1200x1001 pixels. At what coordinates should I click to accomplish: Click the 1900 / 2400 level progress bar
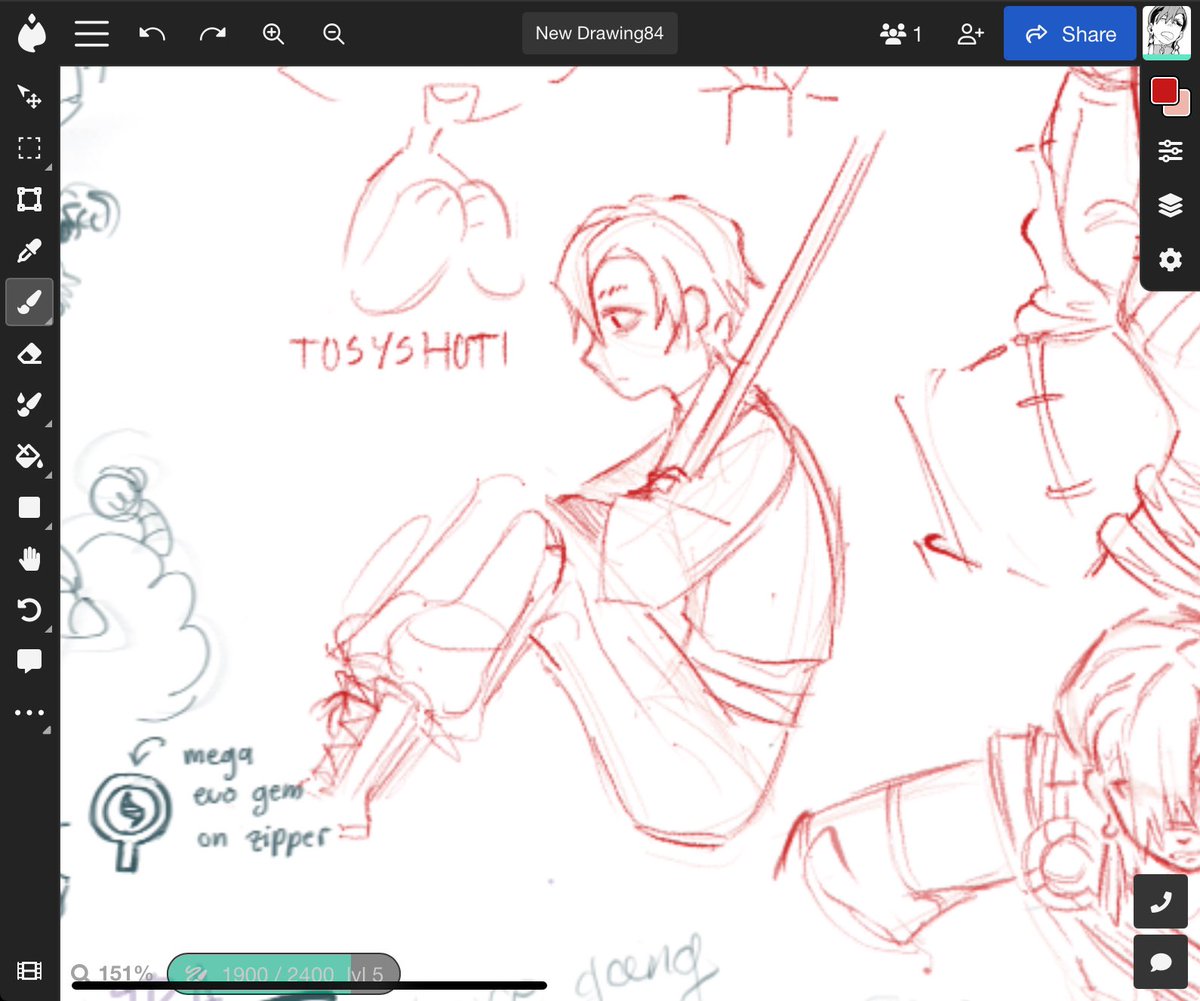pos(284,973)
